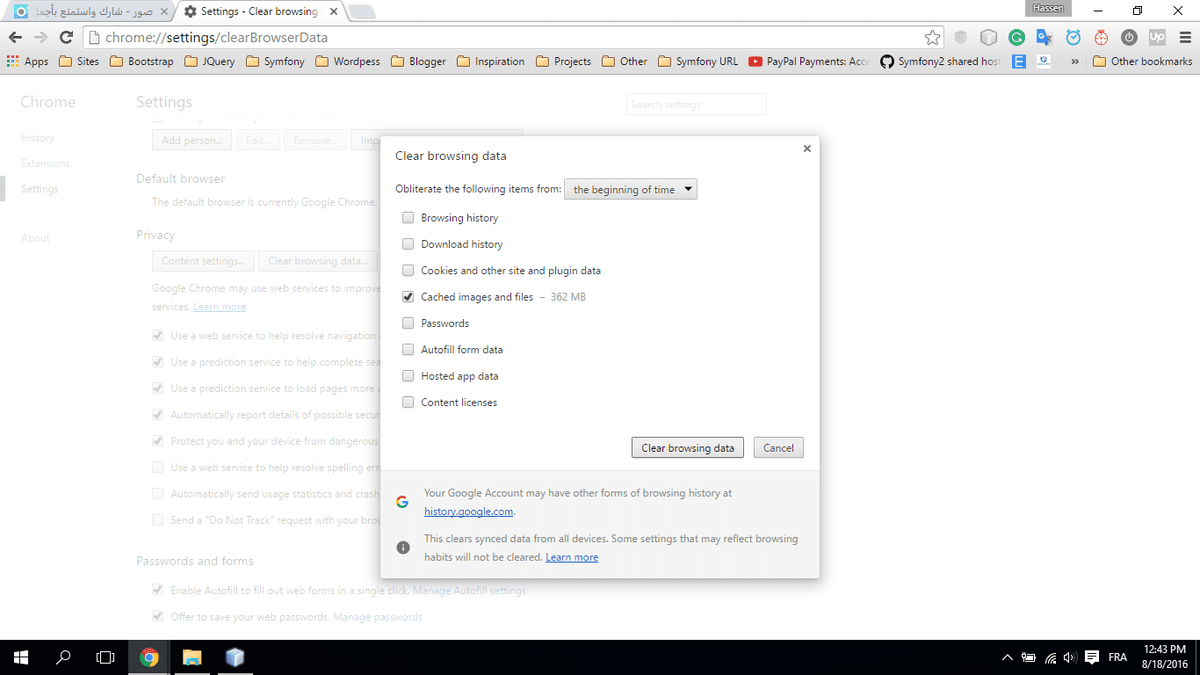Screen dimensions: 1200x675
Task: Follow the history.google.com link
Action: pyautogui.click(x=468, y=511)
